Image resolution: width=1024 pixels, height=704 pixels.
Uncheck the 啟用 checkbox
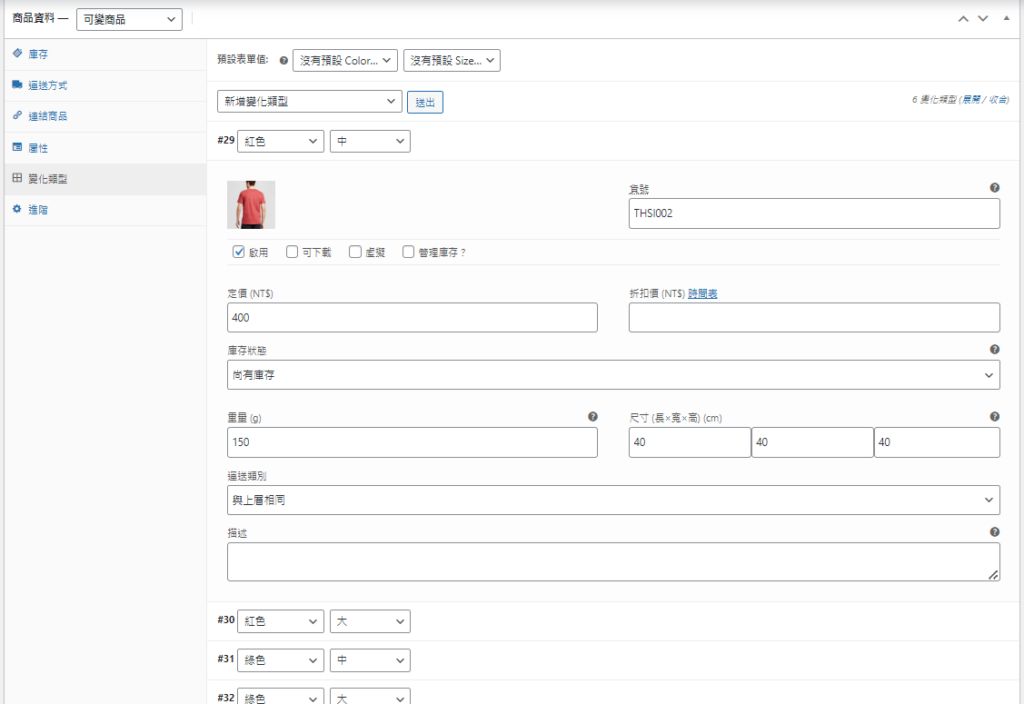point(239,252)
